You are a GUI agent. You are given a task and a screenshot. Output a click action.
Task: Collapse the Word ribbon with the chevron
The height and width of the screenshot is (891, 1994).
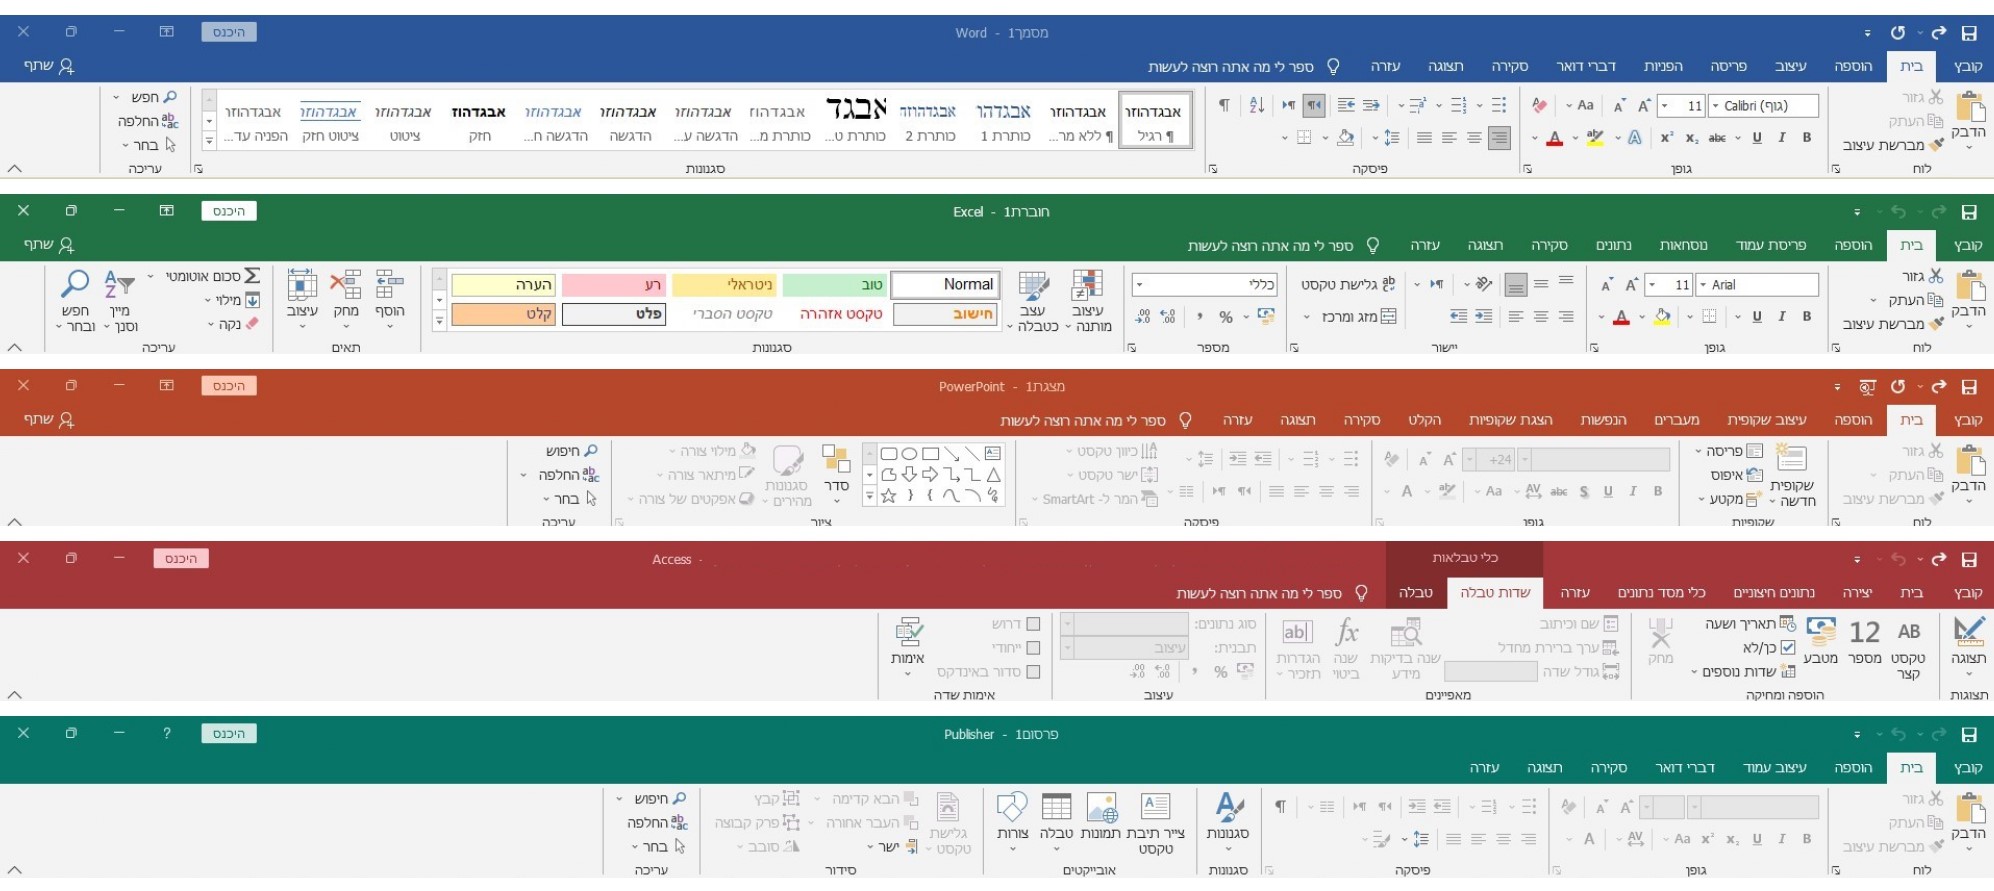tap(14, 169)
